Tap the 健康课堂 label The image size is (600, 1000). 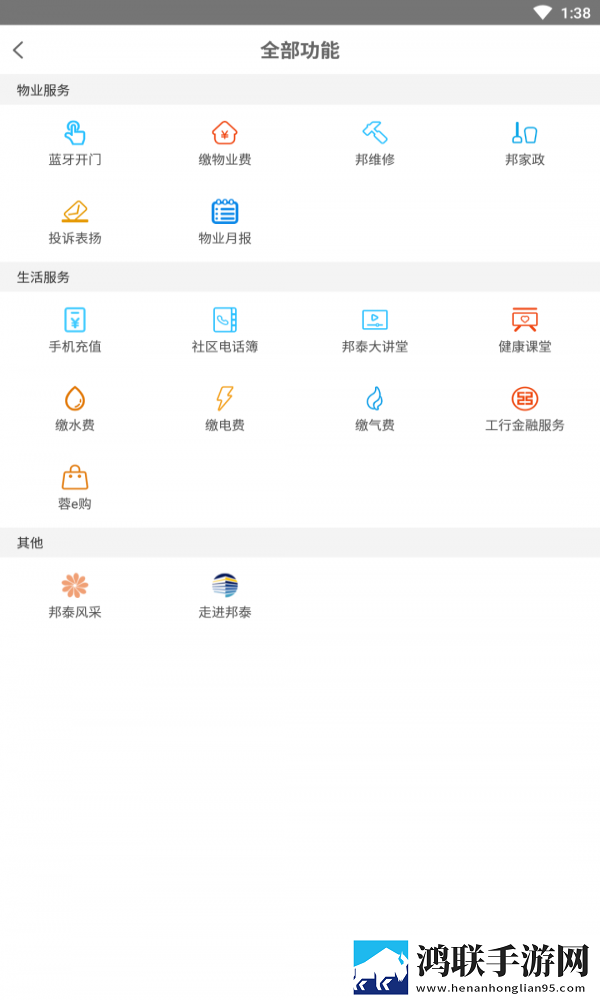[525, 346]
